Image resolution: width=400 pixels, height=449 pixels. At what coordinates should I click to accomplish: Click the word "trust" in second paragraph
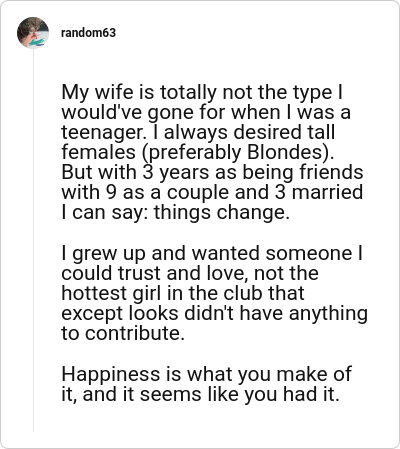point(139,273)
